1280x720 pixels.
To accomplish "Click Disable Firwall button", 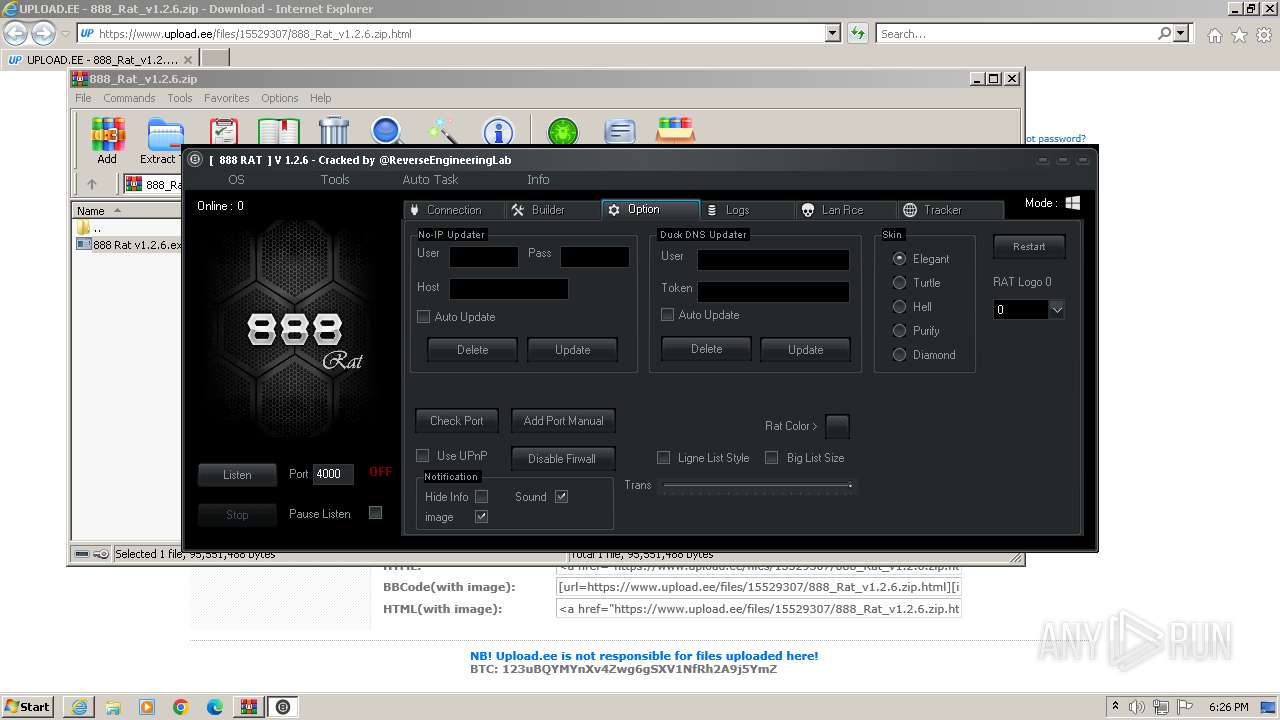I will [562, 459].
